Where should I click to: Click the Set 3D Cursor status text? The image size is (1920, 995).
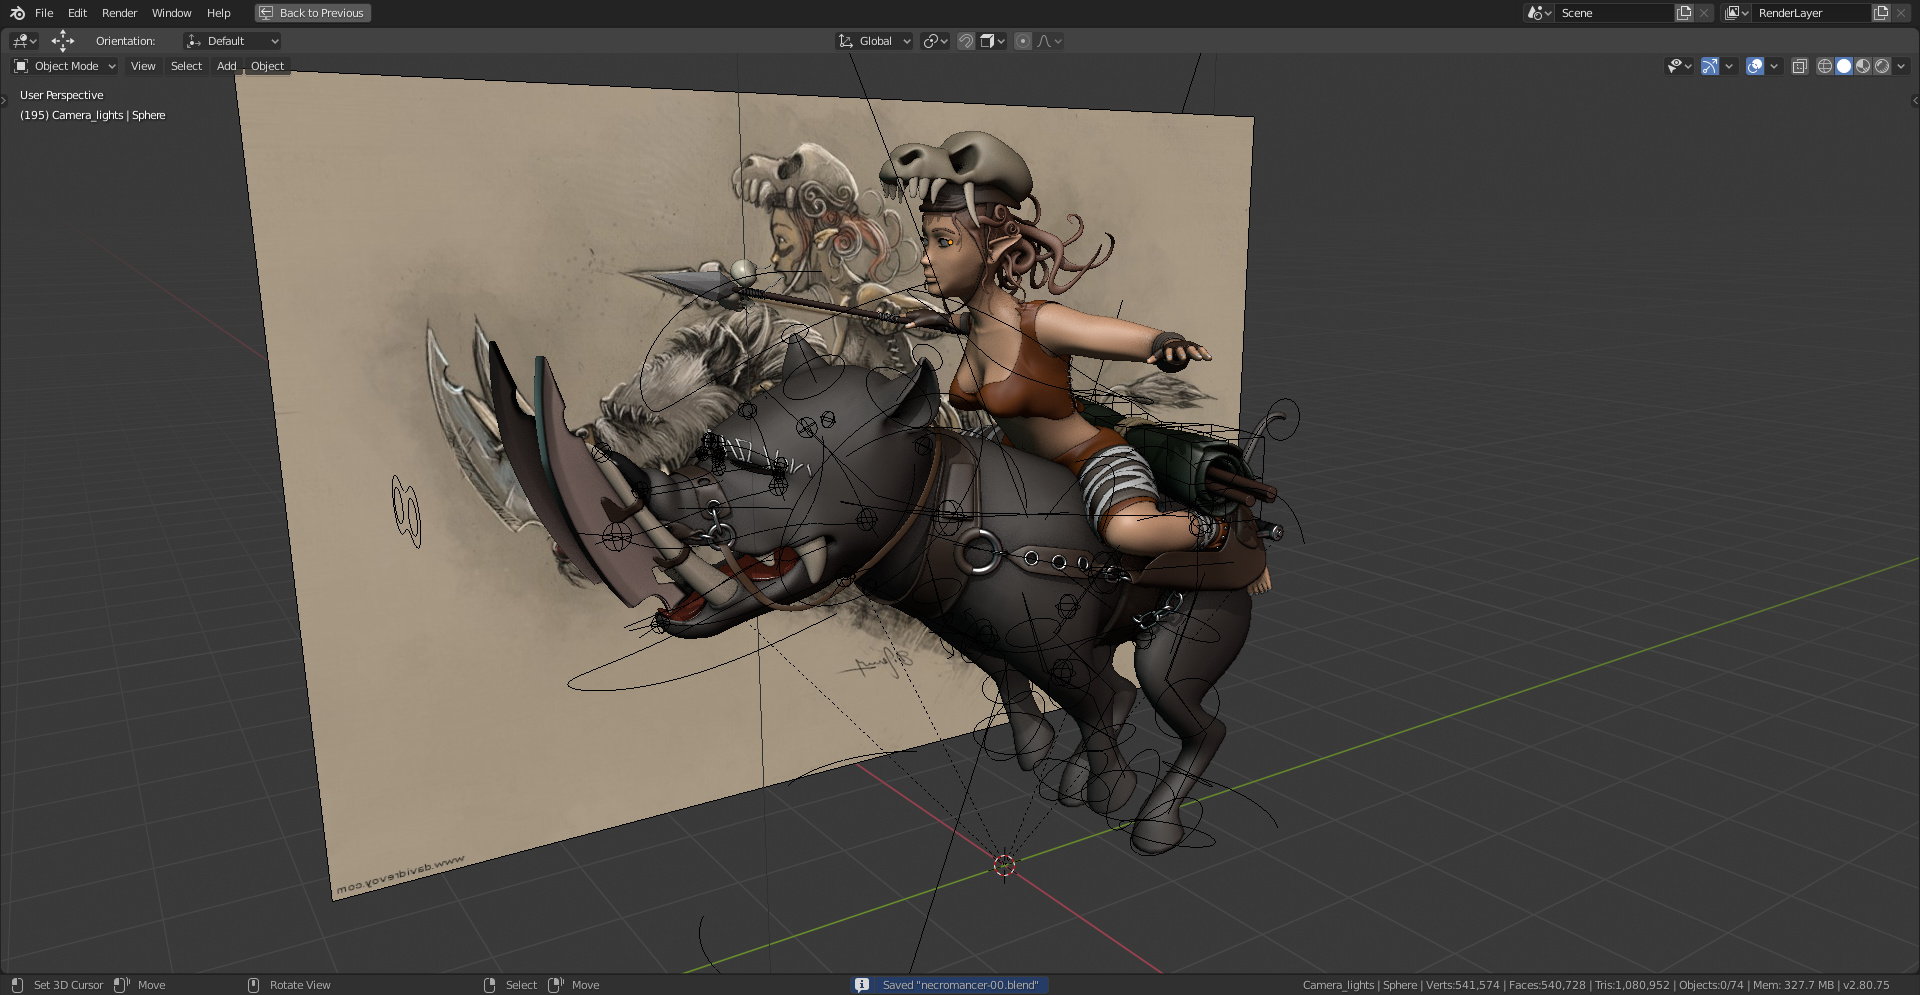coord(68,985)
